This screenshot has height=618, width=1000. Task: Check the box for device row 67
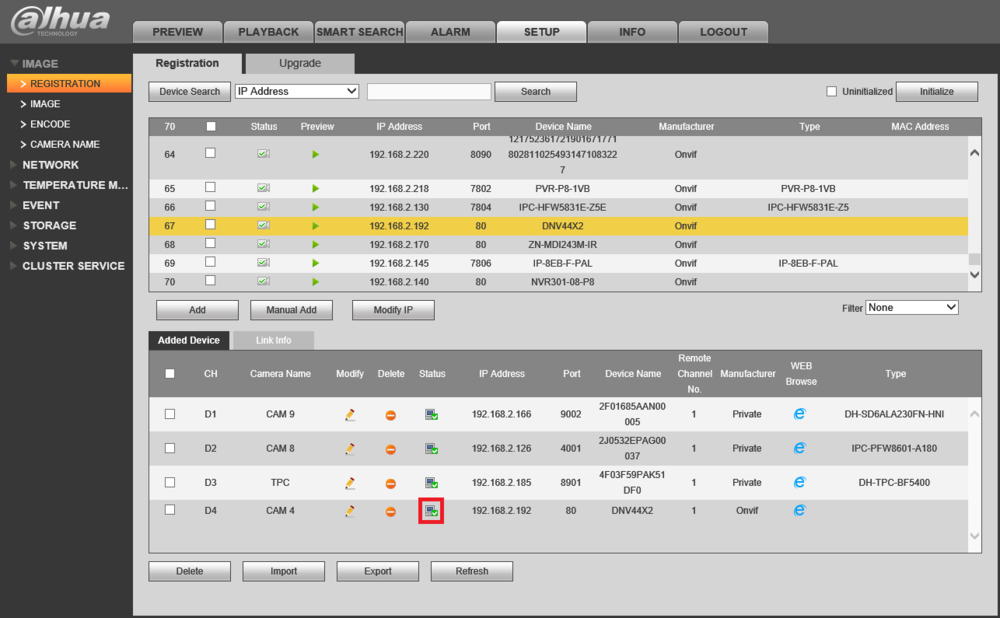(x=210, y=224)
